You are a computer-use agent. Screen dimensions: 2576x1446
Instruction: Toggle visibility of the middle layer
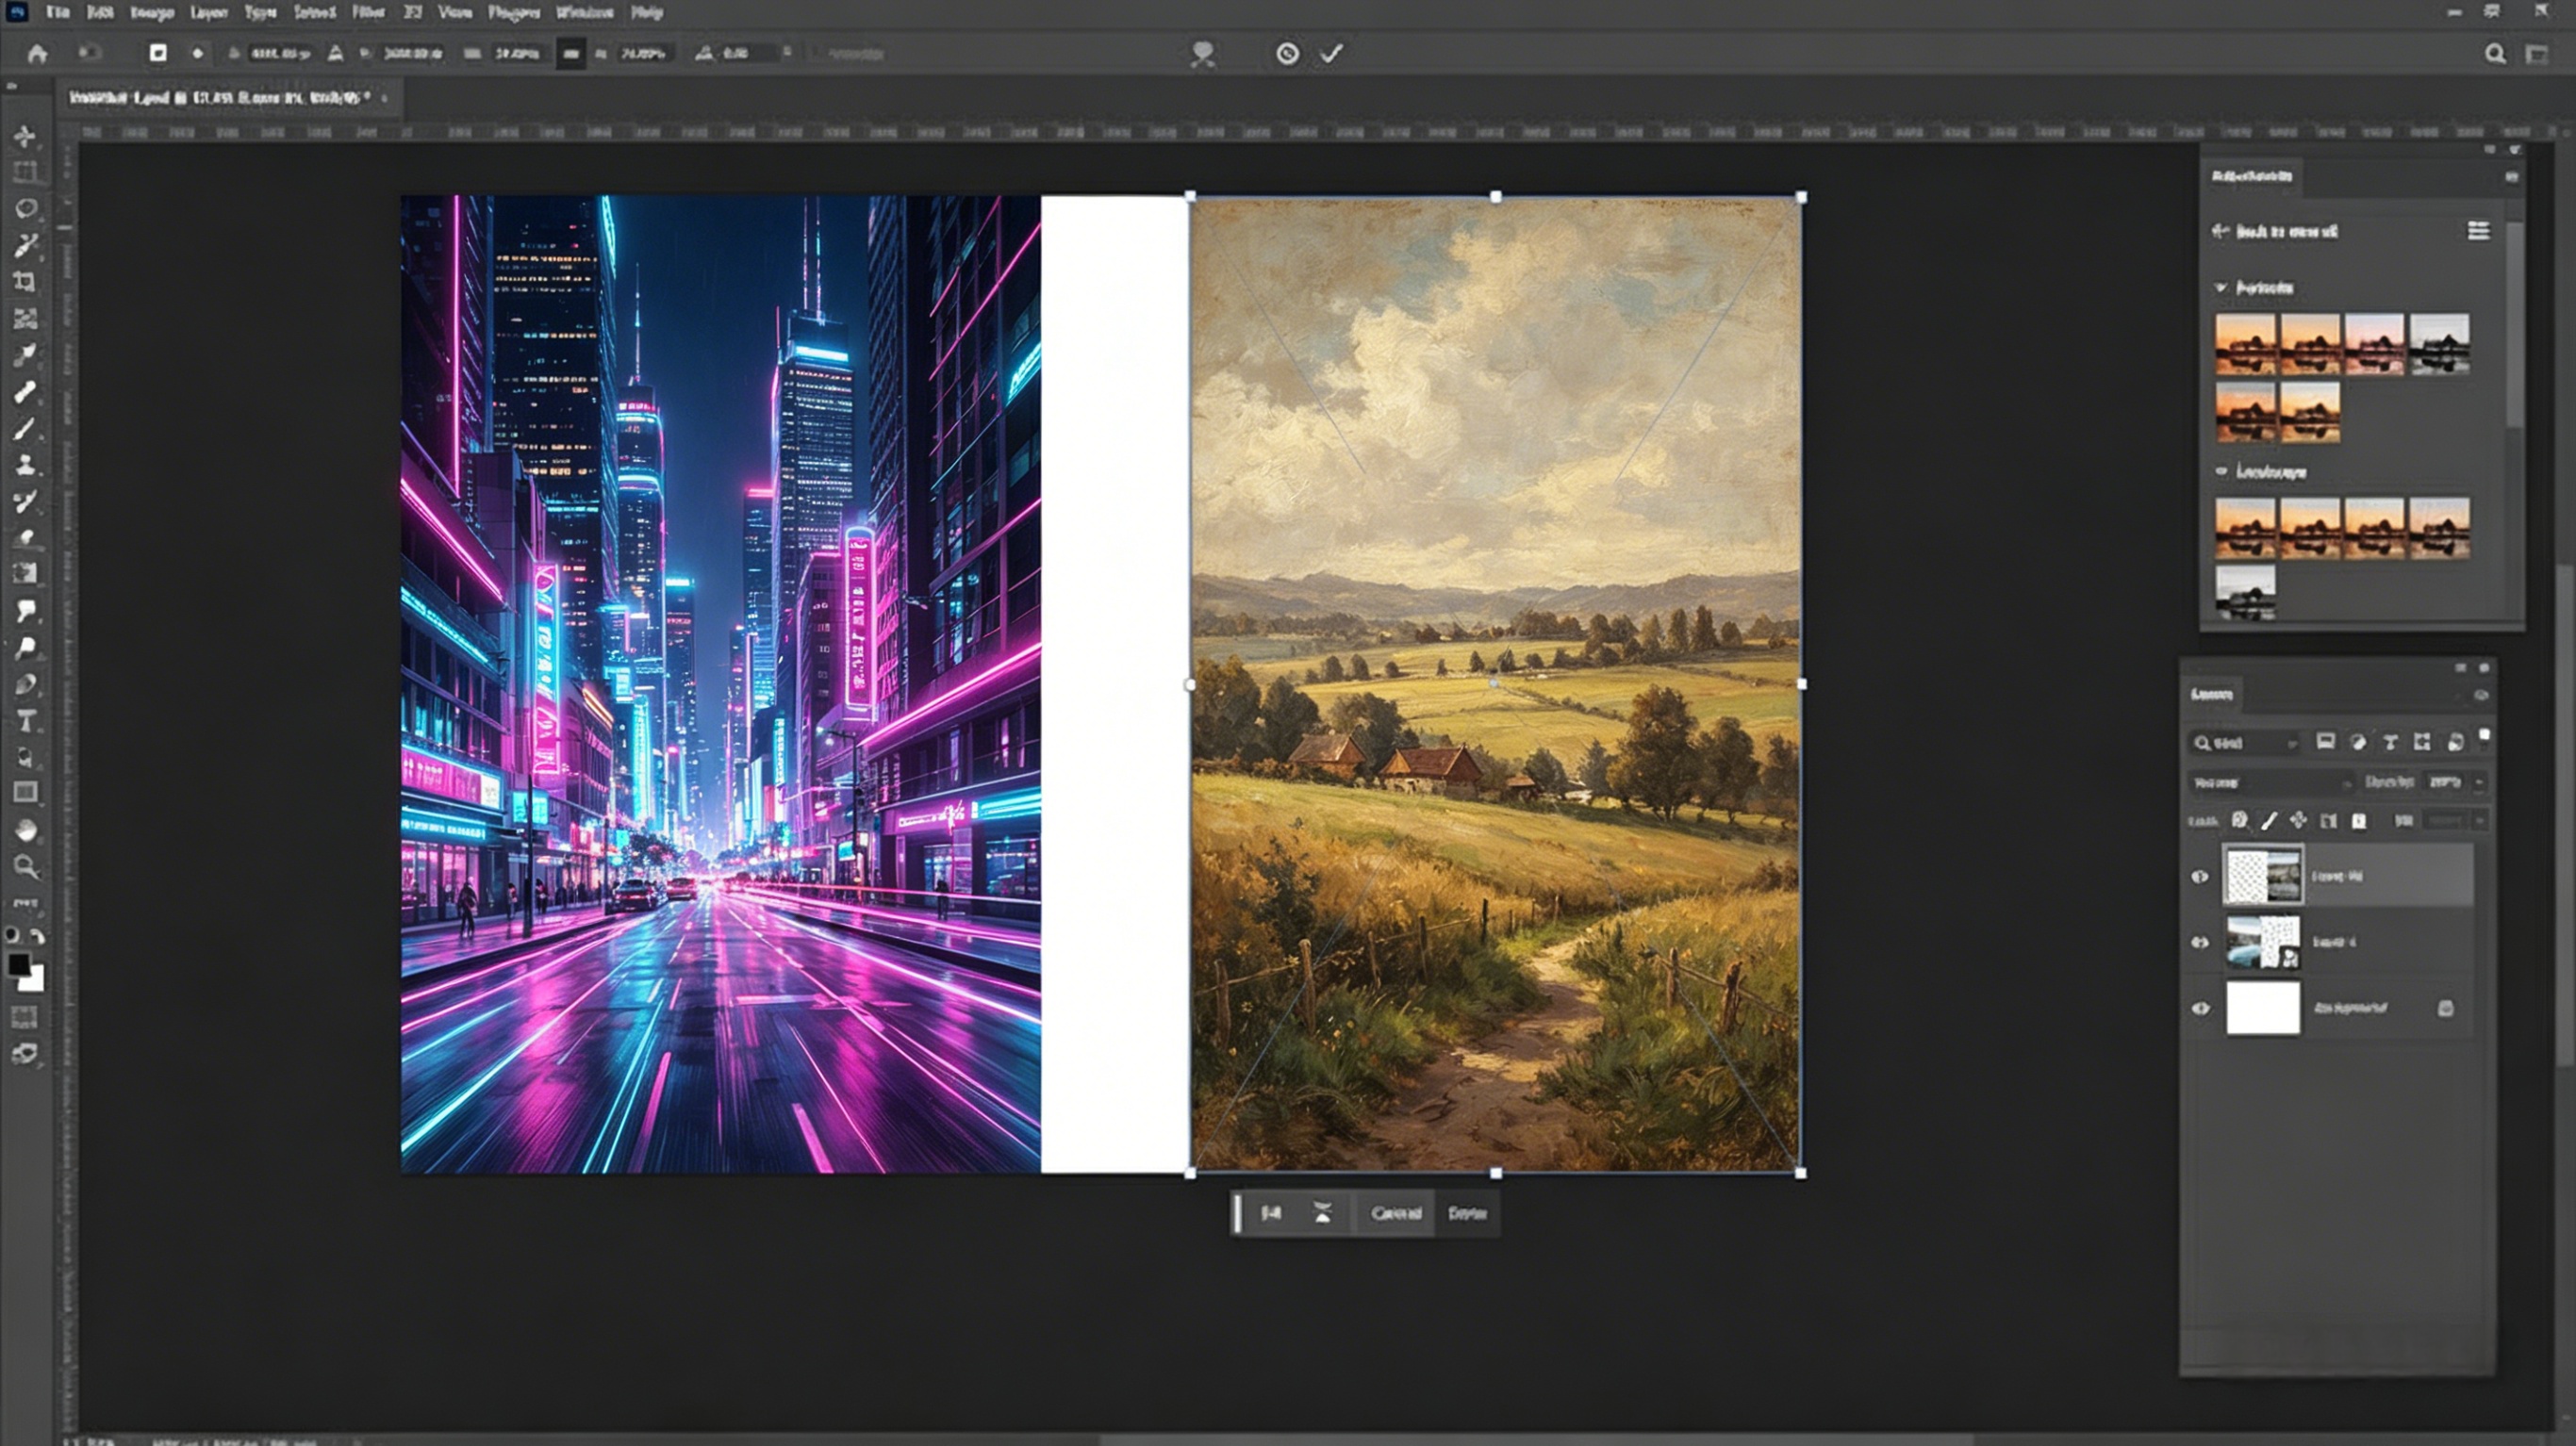(x=2201, y=942)
